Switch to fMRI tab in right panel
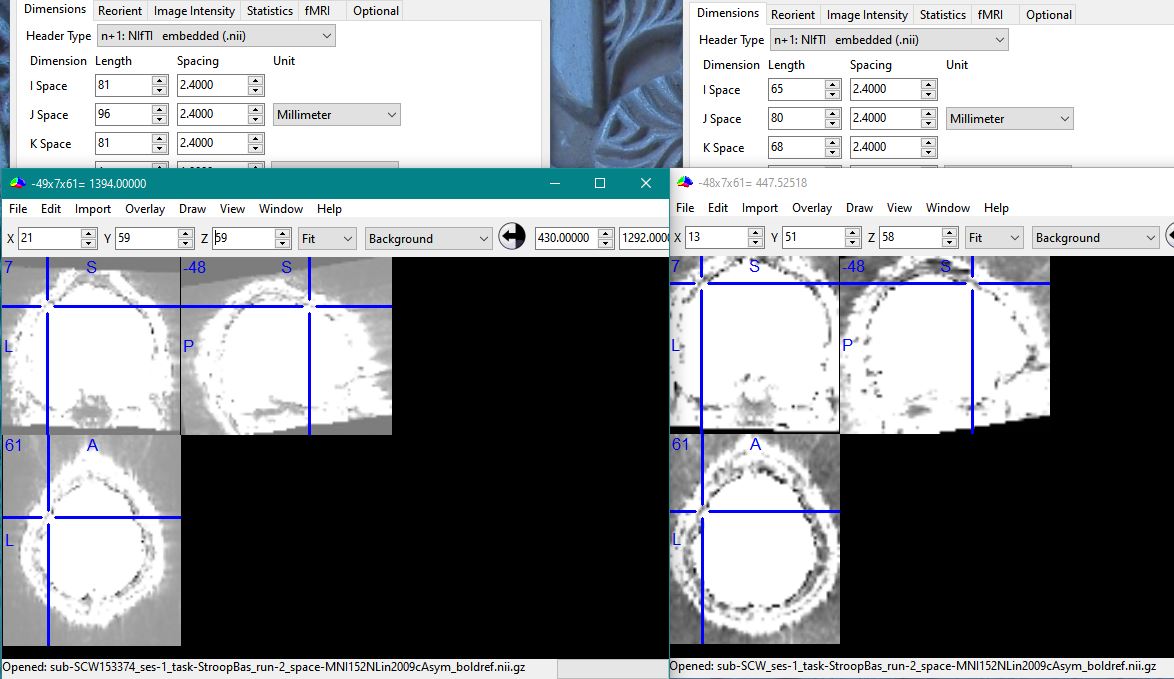1174x679 pixels. pyautogui.click(x=990, y=15)
